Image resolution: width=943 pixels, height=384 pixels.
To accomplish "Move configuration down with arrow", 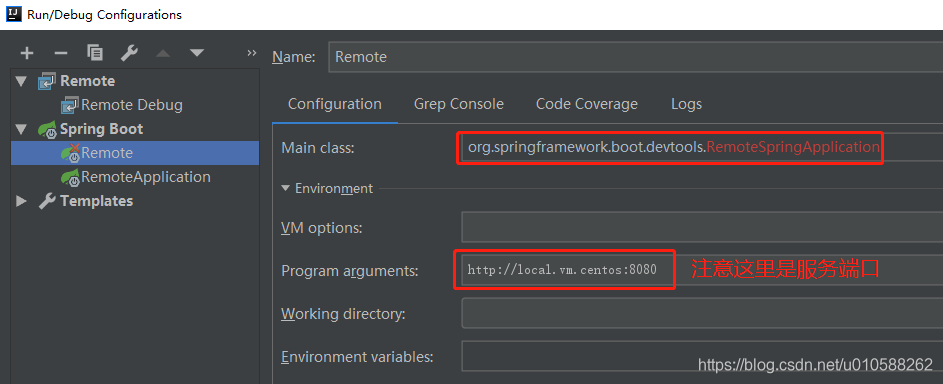I will pyautogui.click(x=197, y=53).
